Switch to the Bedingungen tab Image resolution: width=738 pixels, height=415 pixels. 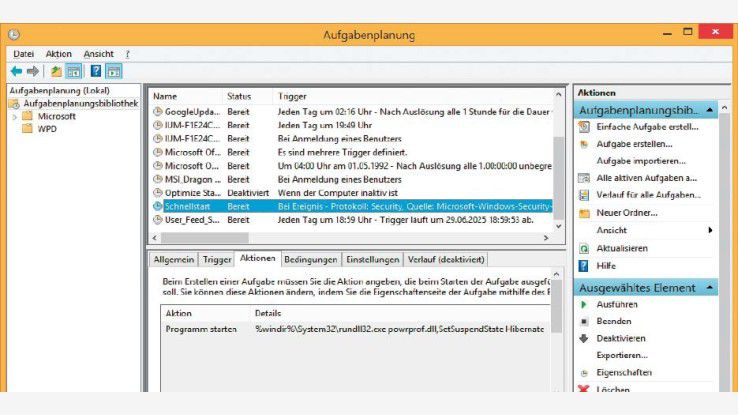310,259
